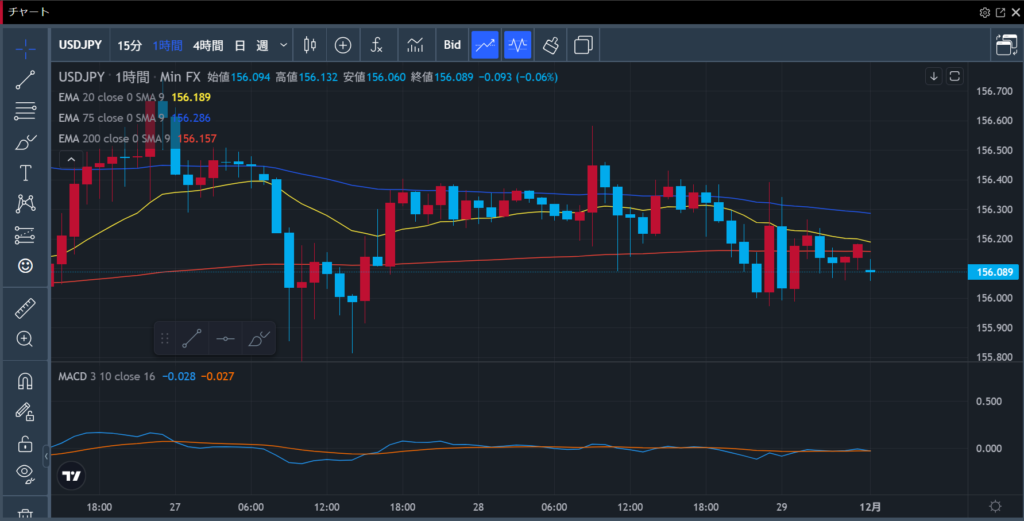The image size is (1024, 521).
Task: Click the candlestick chart style icon
Action: pyautogui.click(x=308, y=45)
